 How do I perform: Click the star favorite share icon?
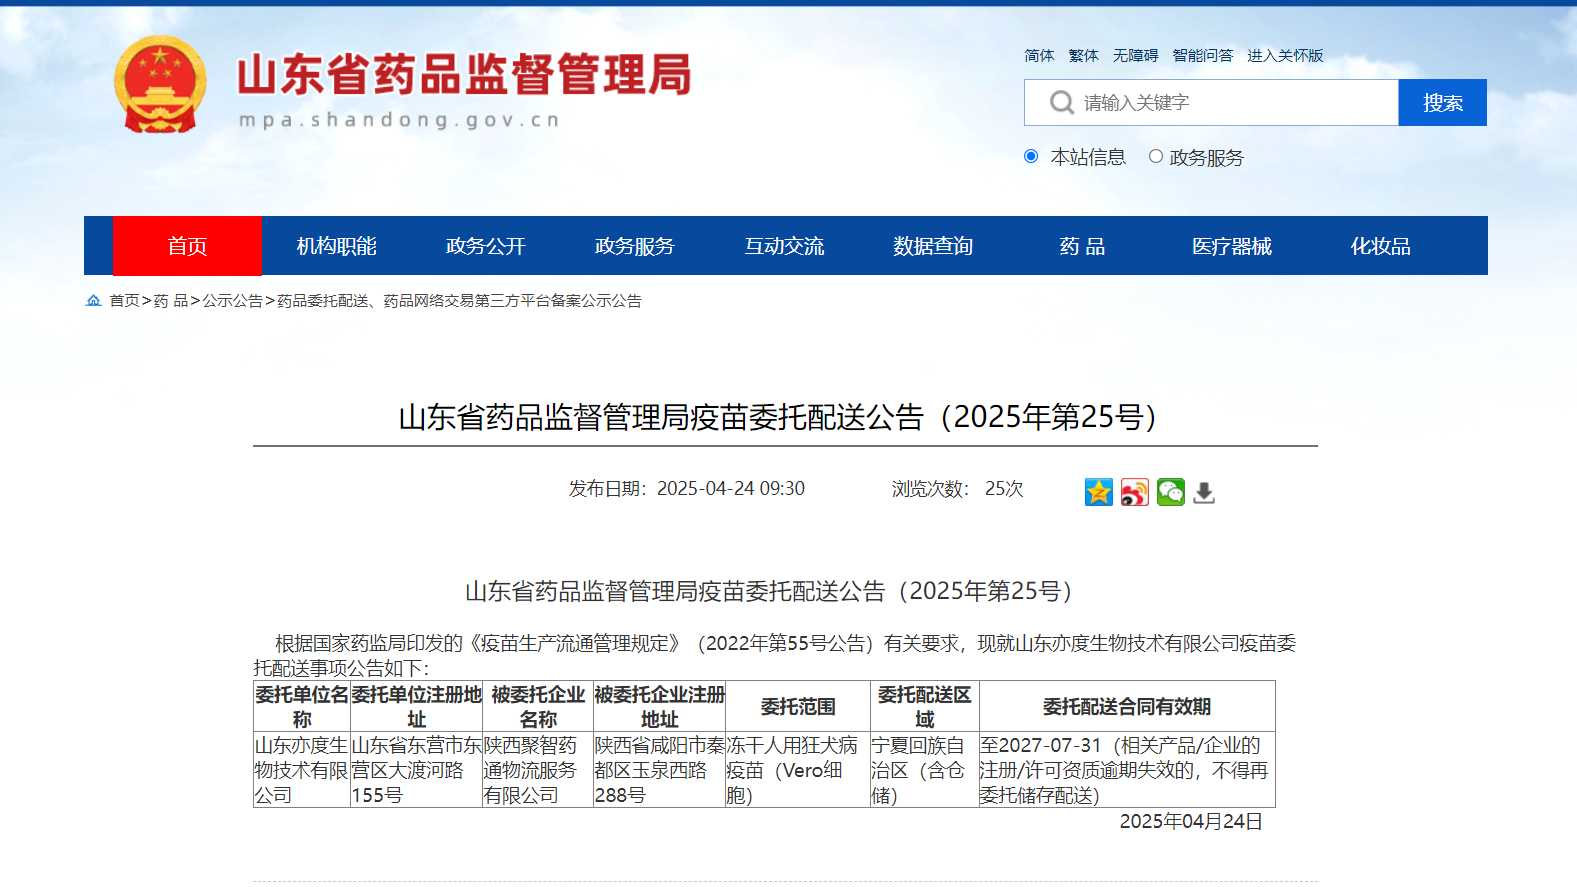click(1099, 492)
